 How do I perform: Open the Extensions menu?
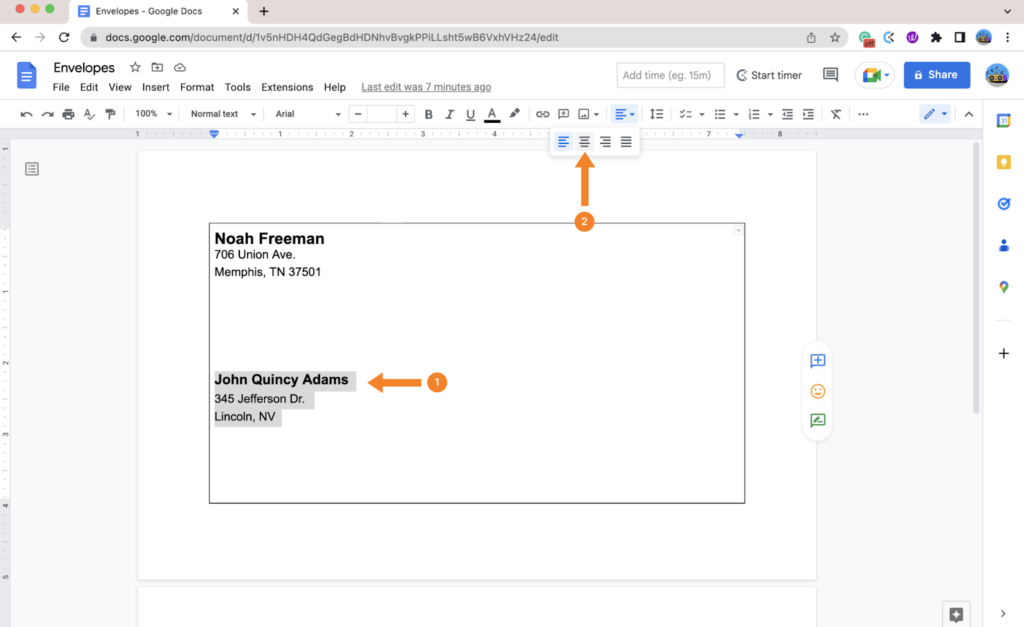click(287, 88)
